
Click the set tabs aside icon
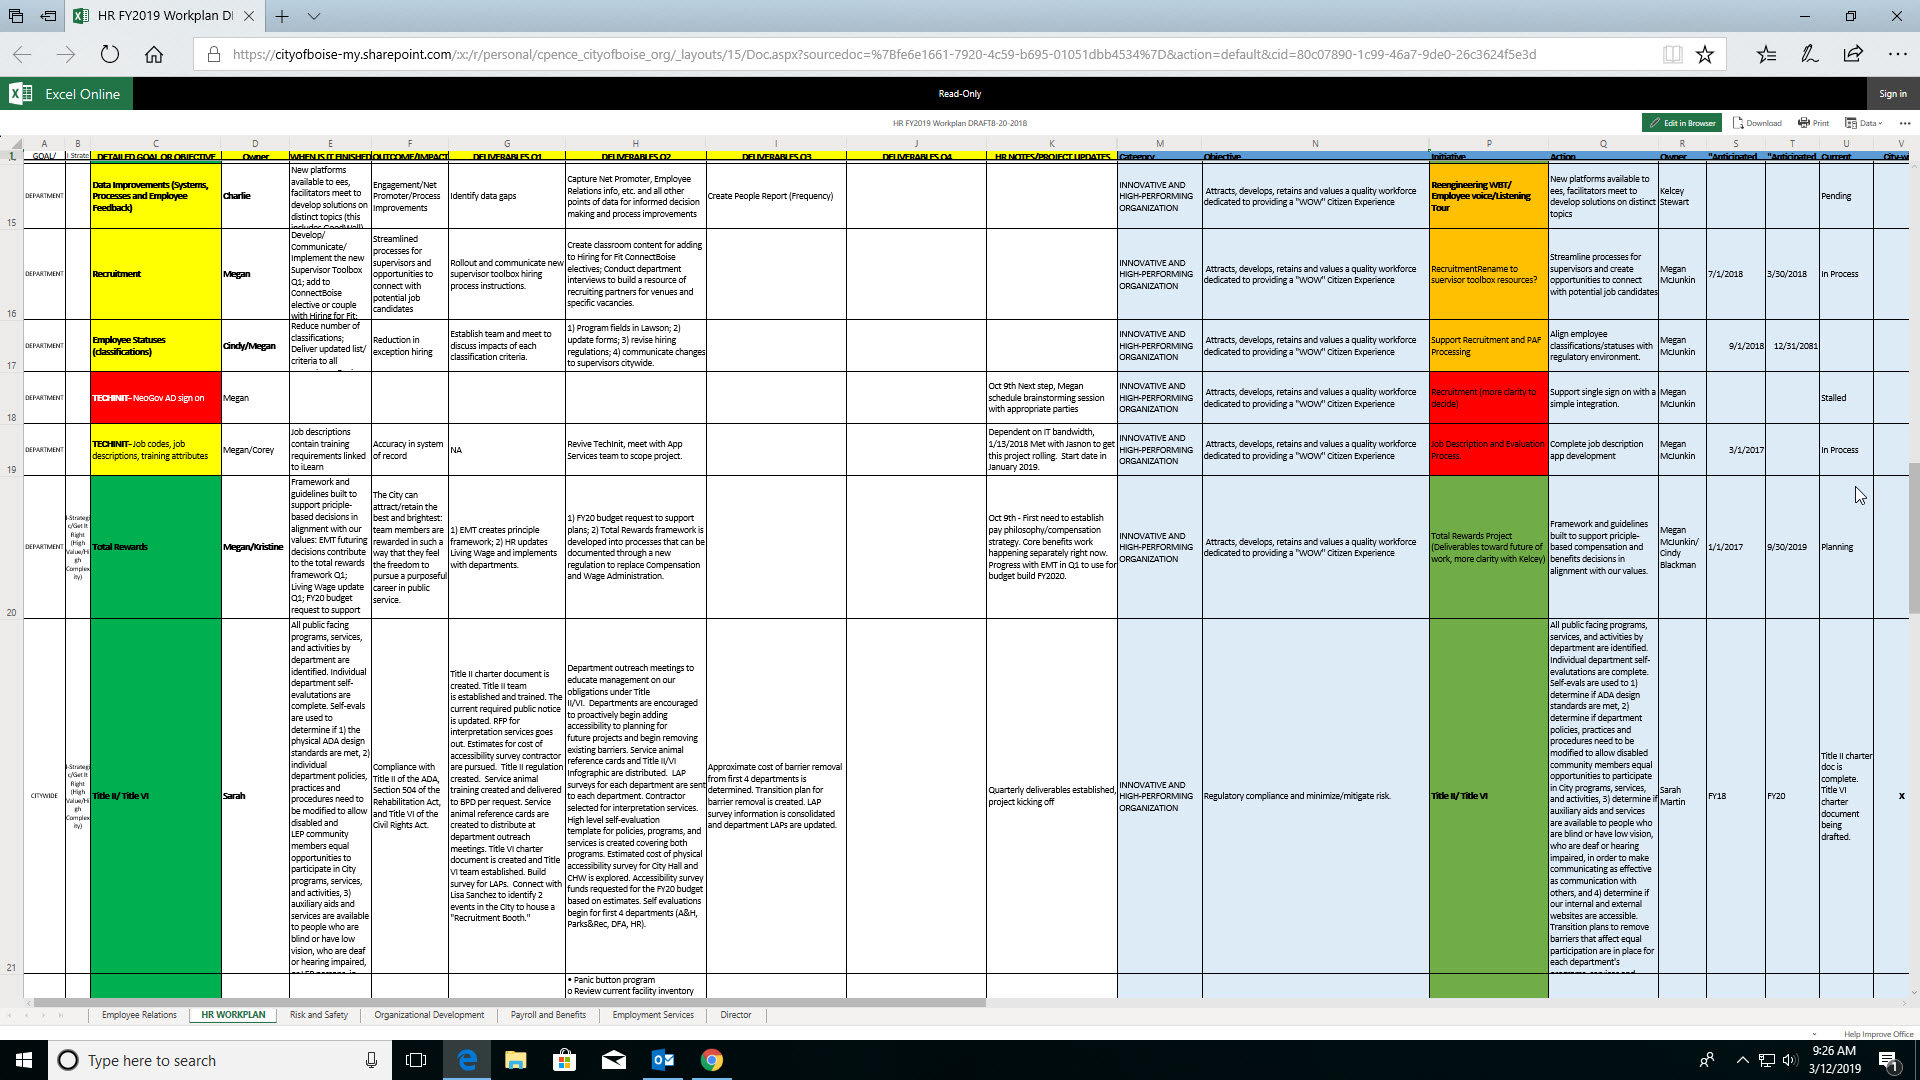pos(48,16)
